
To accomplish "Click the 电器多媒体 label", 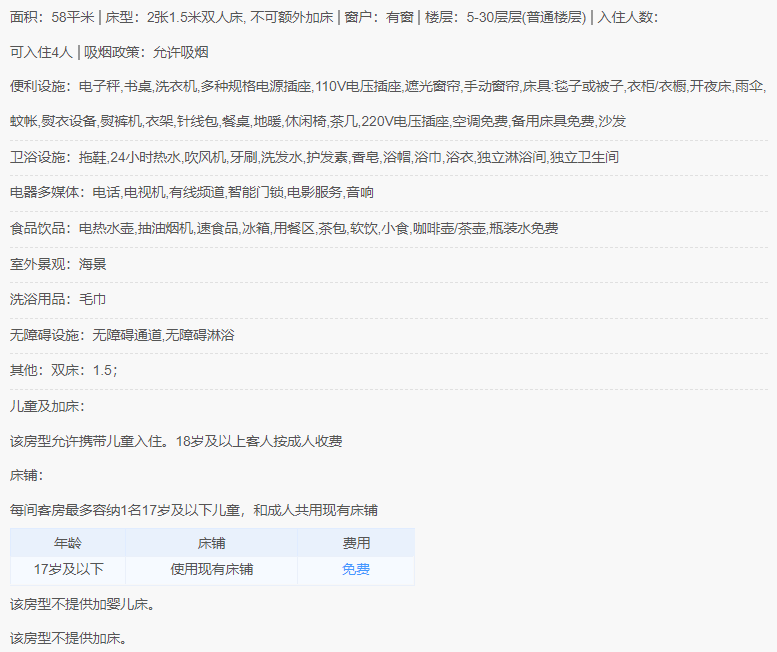I will tap(48, 192).
